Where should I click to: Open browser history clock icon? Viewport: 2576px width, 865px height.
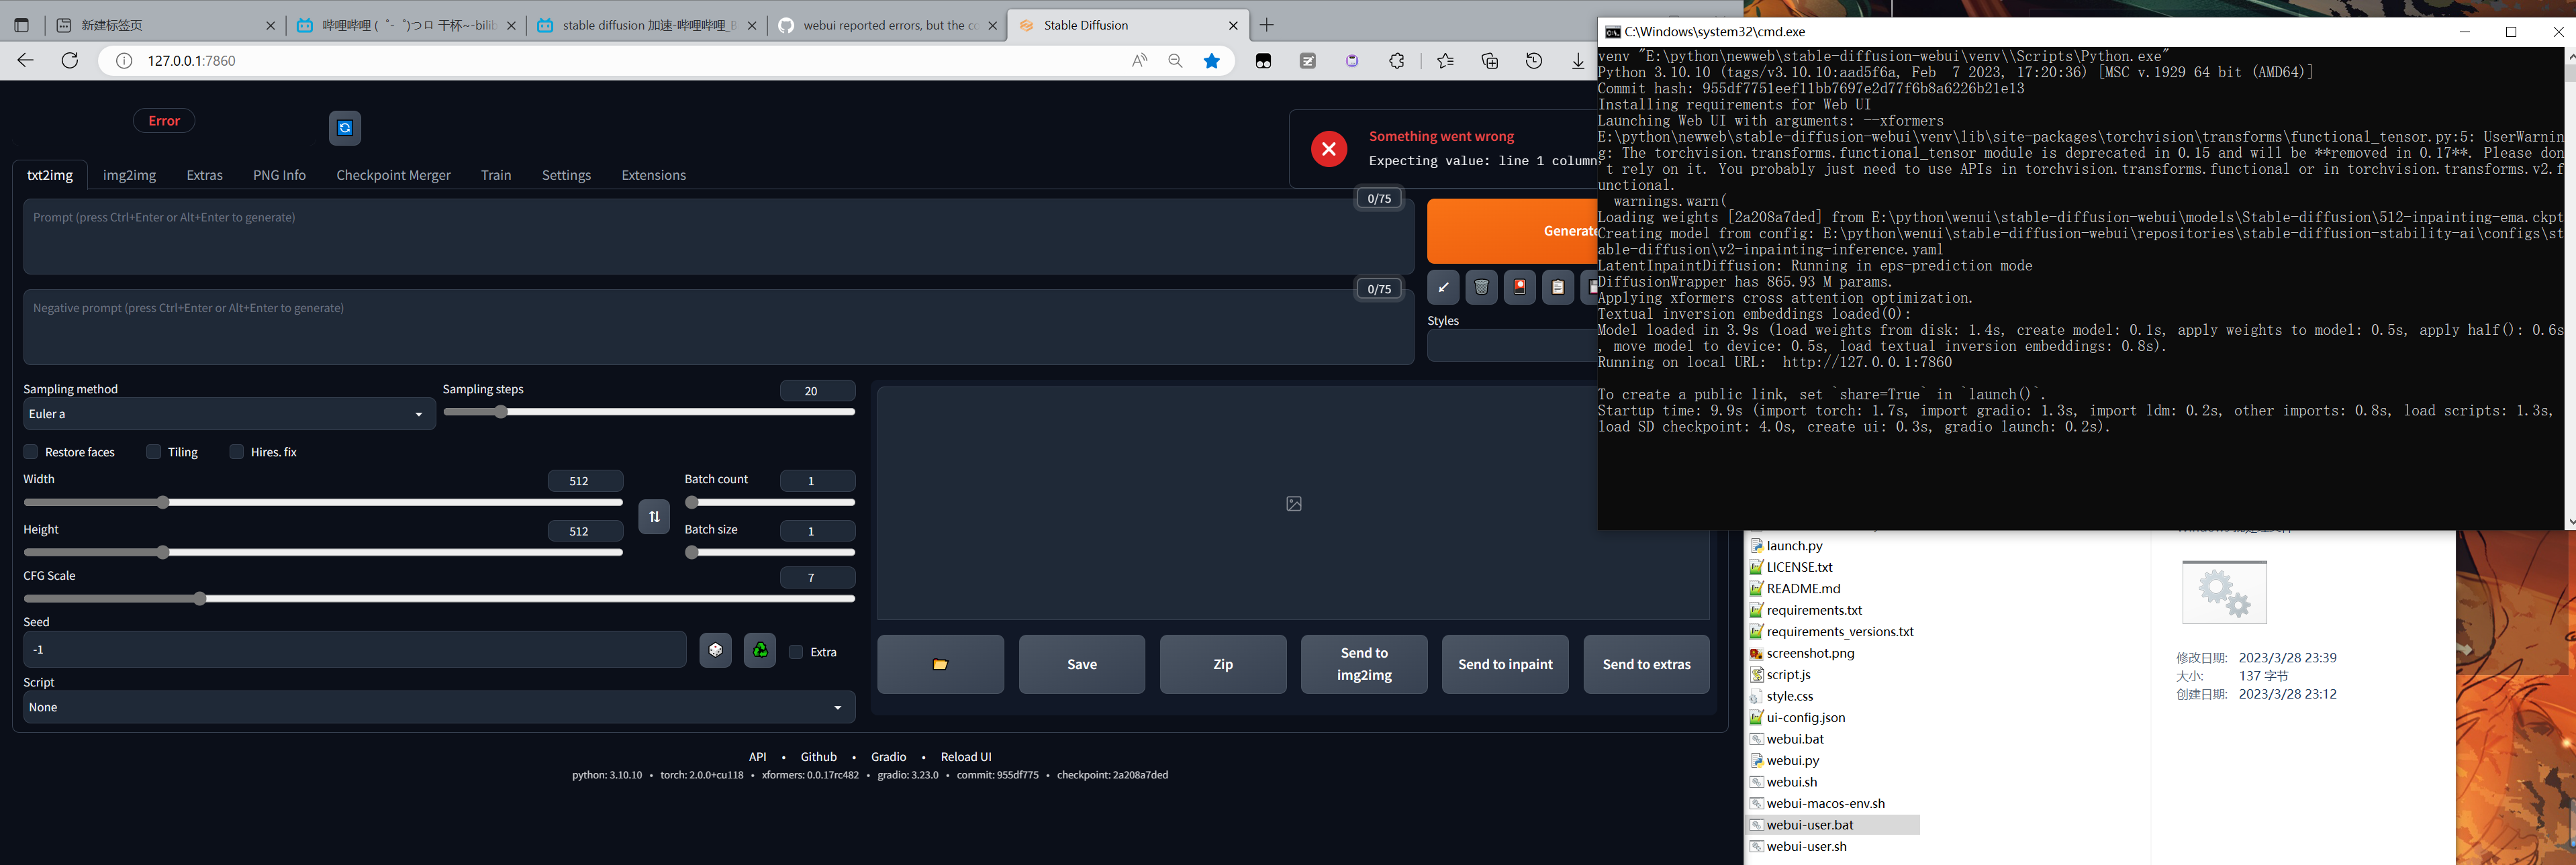coord(1534,61)
